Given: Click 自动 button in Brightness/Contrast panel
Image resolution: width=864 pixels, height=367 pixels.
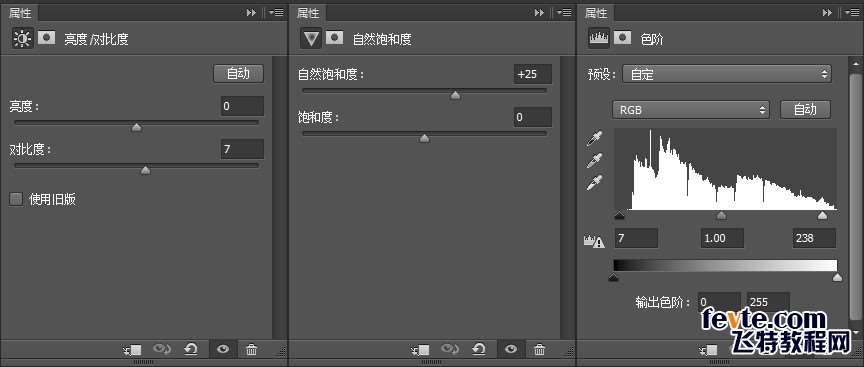Looking at the screenshot, I should point(239,74).
